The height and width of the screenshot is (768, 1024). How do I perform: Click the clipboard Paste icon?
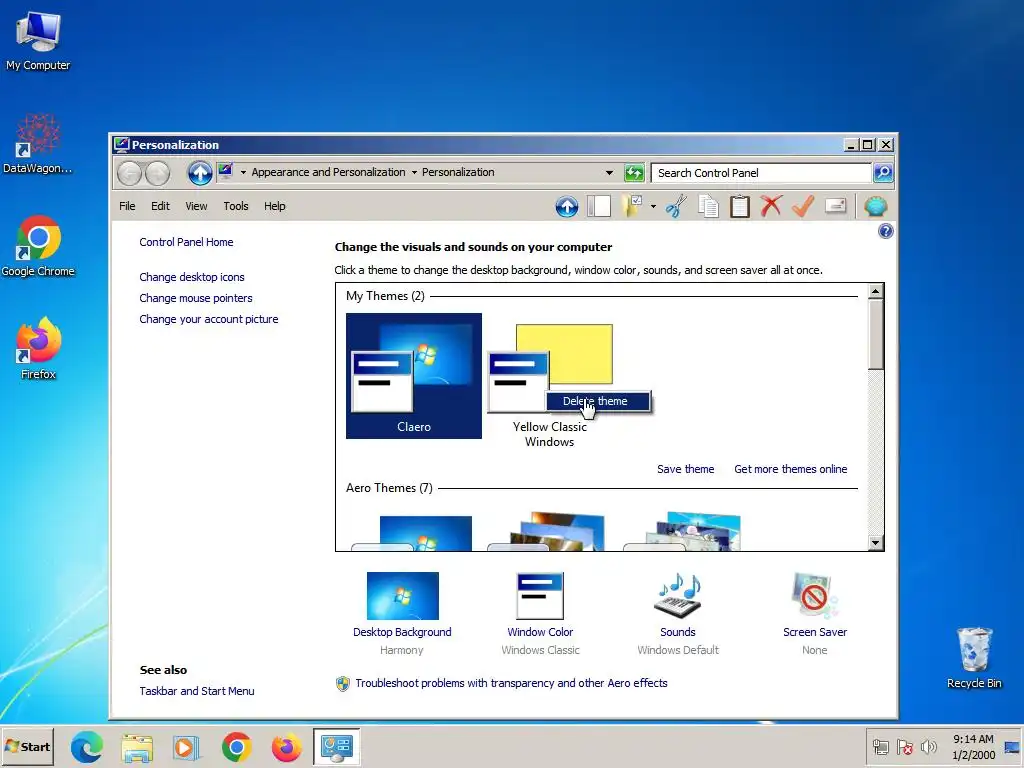[x=740, y=206]
